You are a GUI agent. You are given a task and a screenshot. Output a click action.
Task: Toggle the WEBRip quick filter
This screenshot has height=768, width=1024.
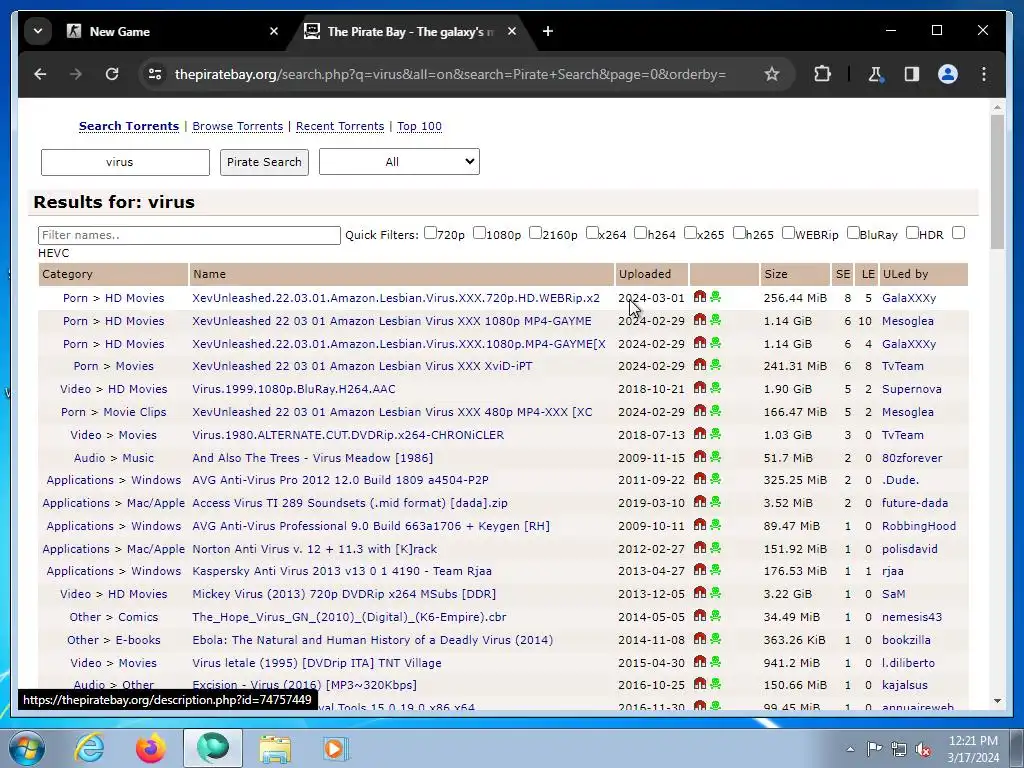788,232
